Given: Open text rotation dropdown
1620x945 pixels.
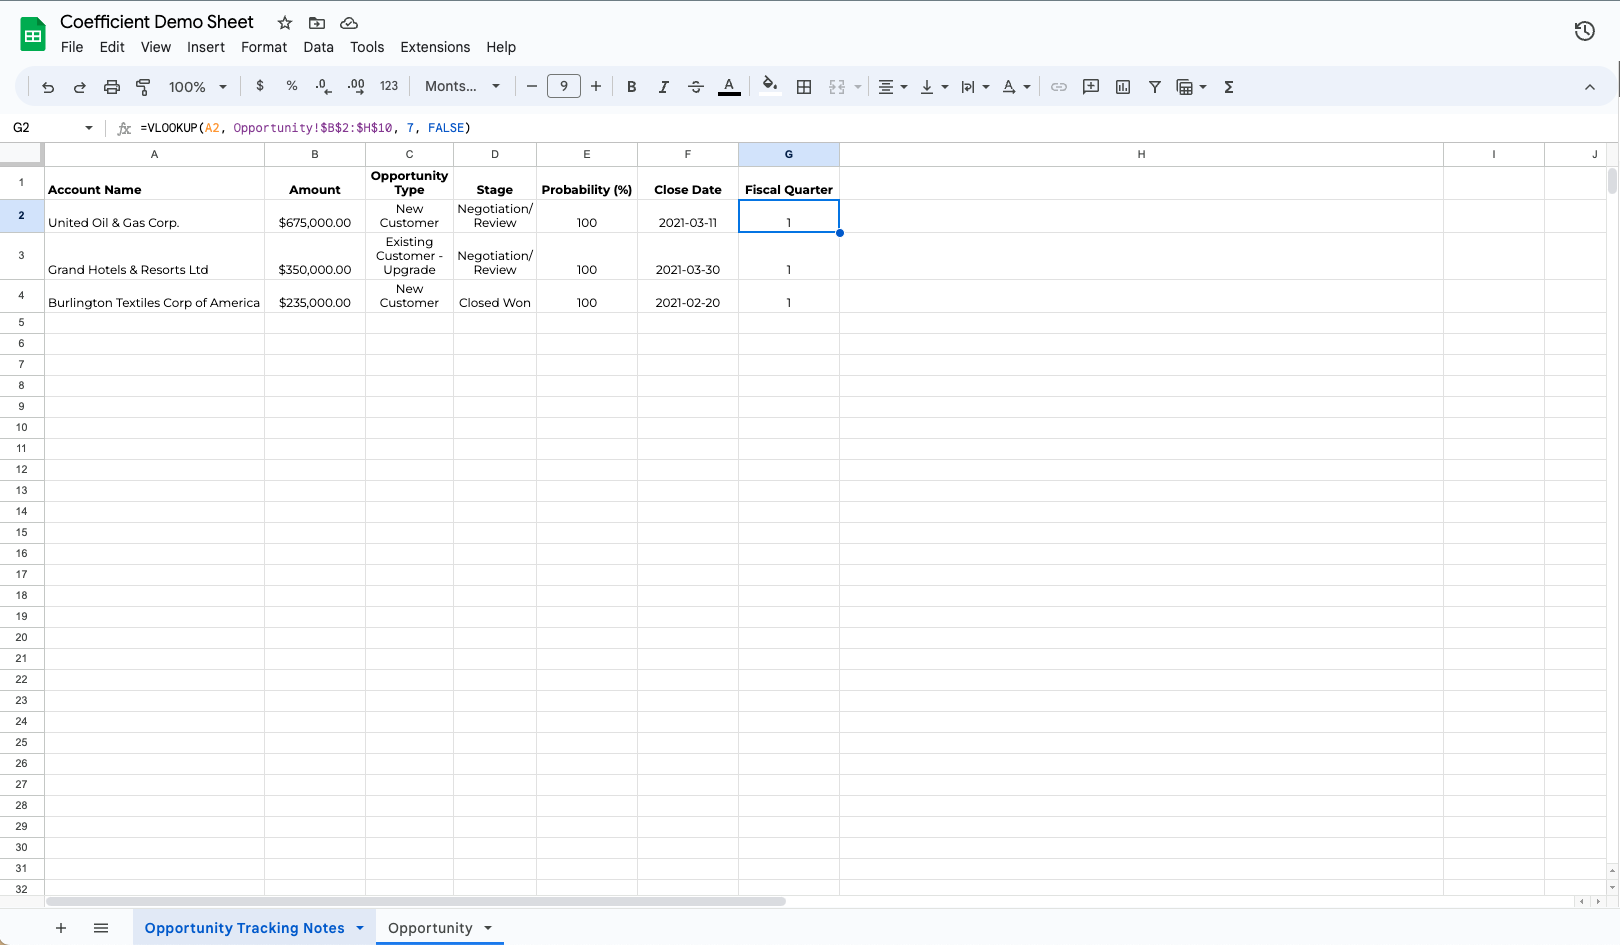Looking at the screenshot, I should [1016, 87].
